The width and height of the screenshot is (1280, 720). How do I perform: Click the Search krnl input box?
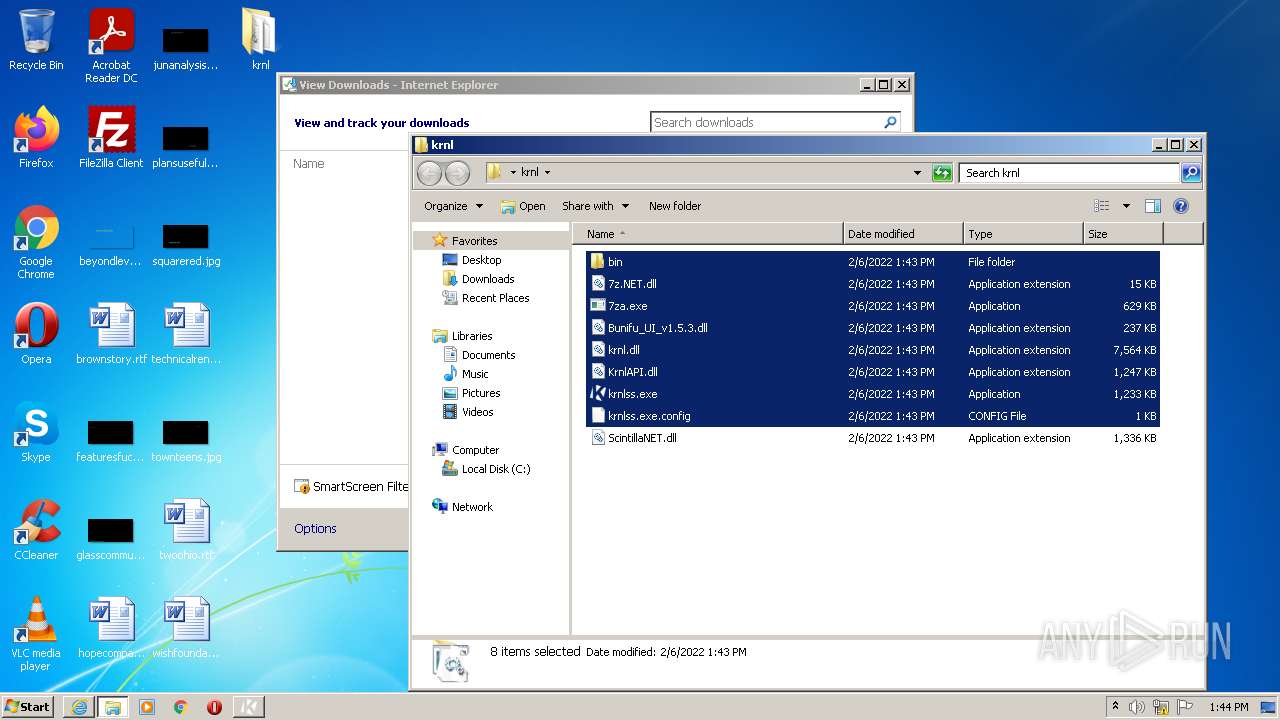tap(1069, 173)
